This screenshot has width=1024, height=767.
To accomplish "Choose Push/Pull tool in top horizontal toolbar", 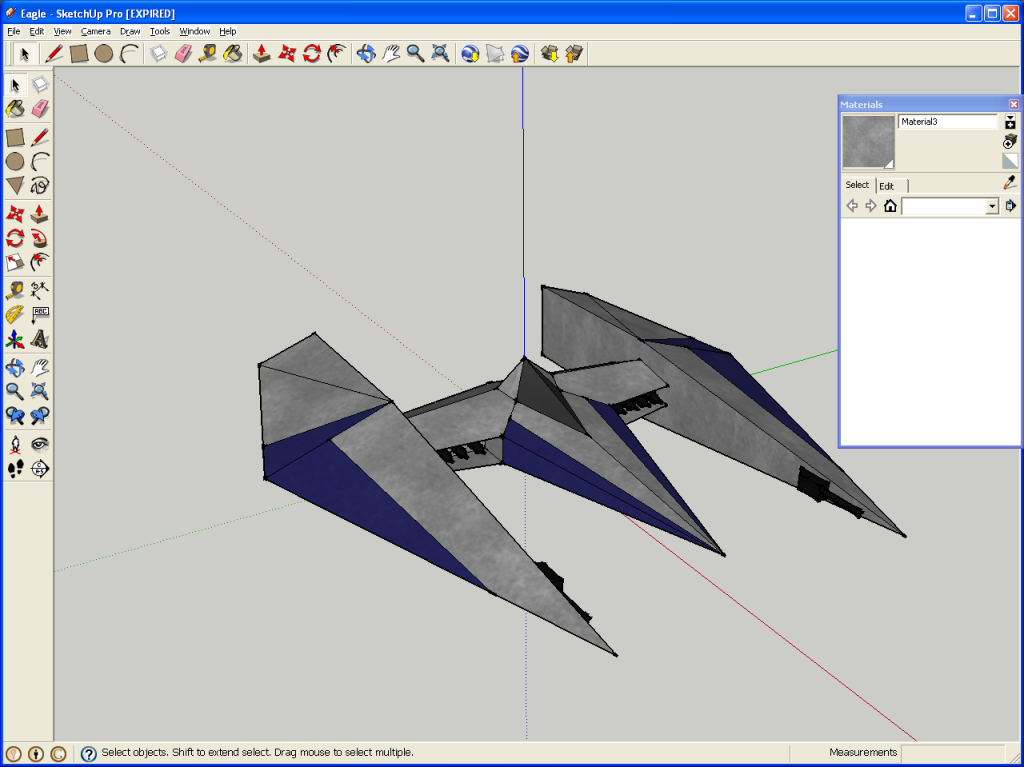I will pyautogui.click(x=262, y=54).
